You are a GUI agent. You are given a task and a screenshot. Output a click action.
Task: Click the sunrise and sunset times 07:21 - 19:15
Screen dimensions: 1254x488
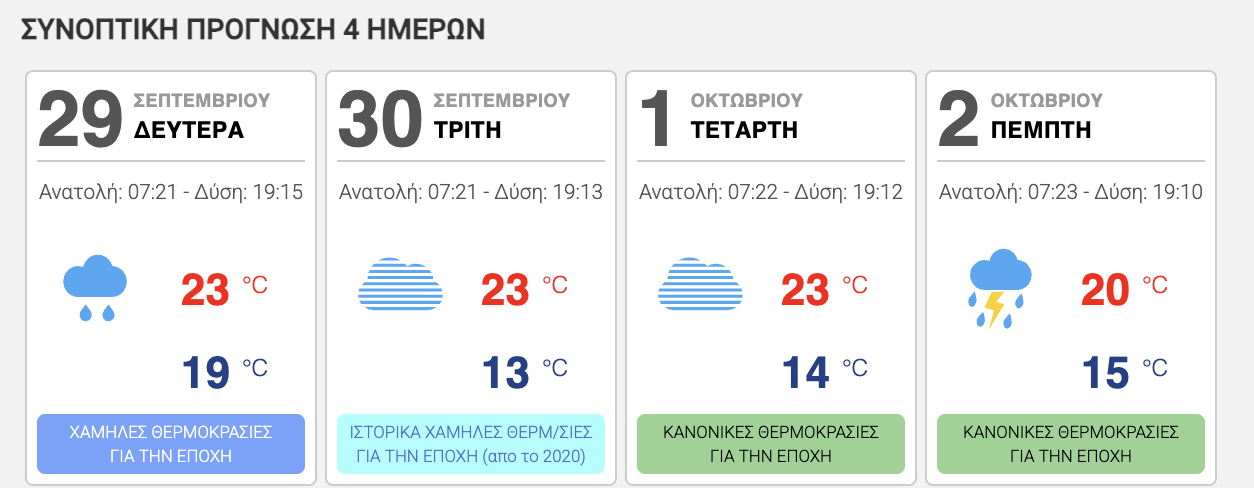coord(171,192)
